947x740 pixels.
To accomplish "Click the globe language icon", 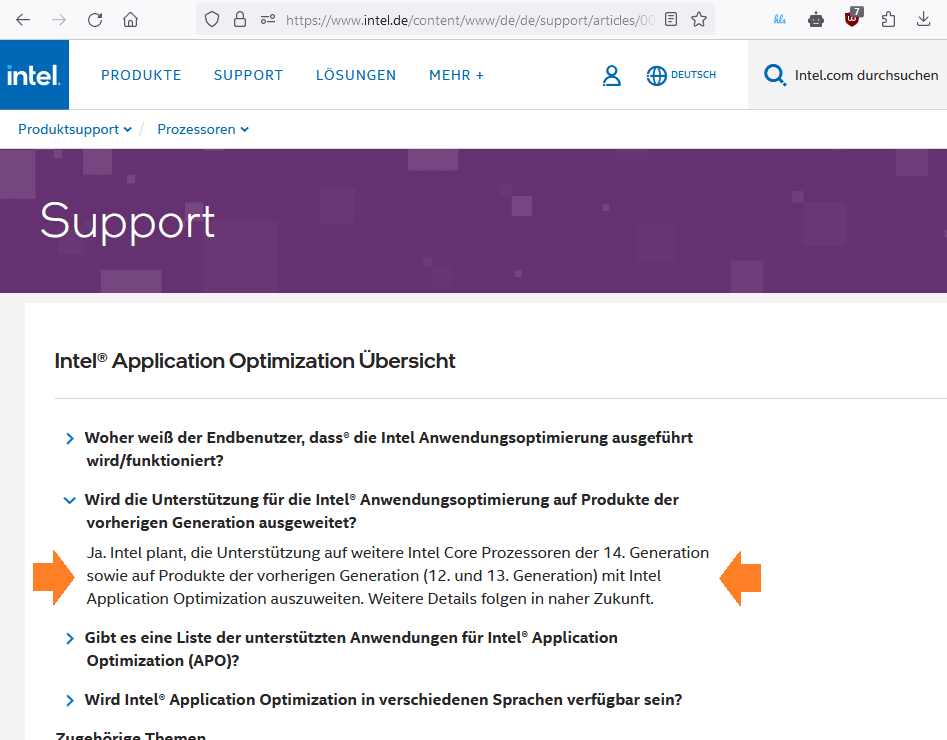I will (656, 76).
